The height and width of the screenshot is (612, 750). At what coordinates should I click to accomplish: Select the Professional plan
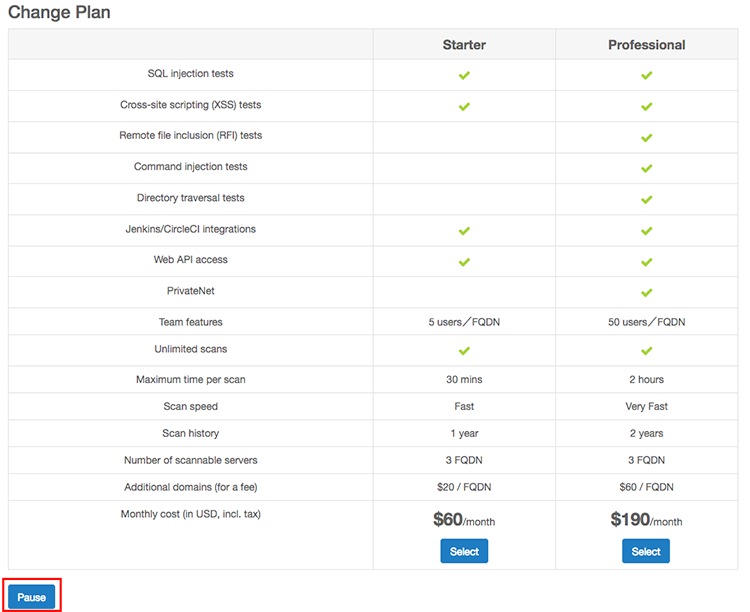(646, 551)
